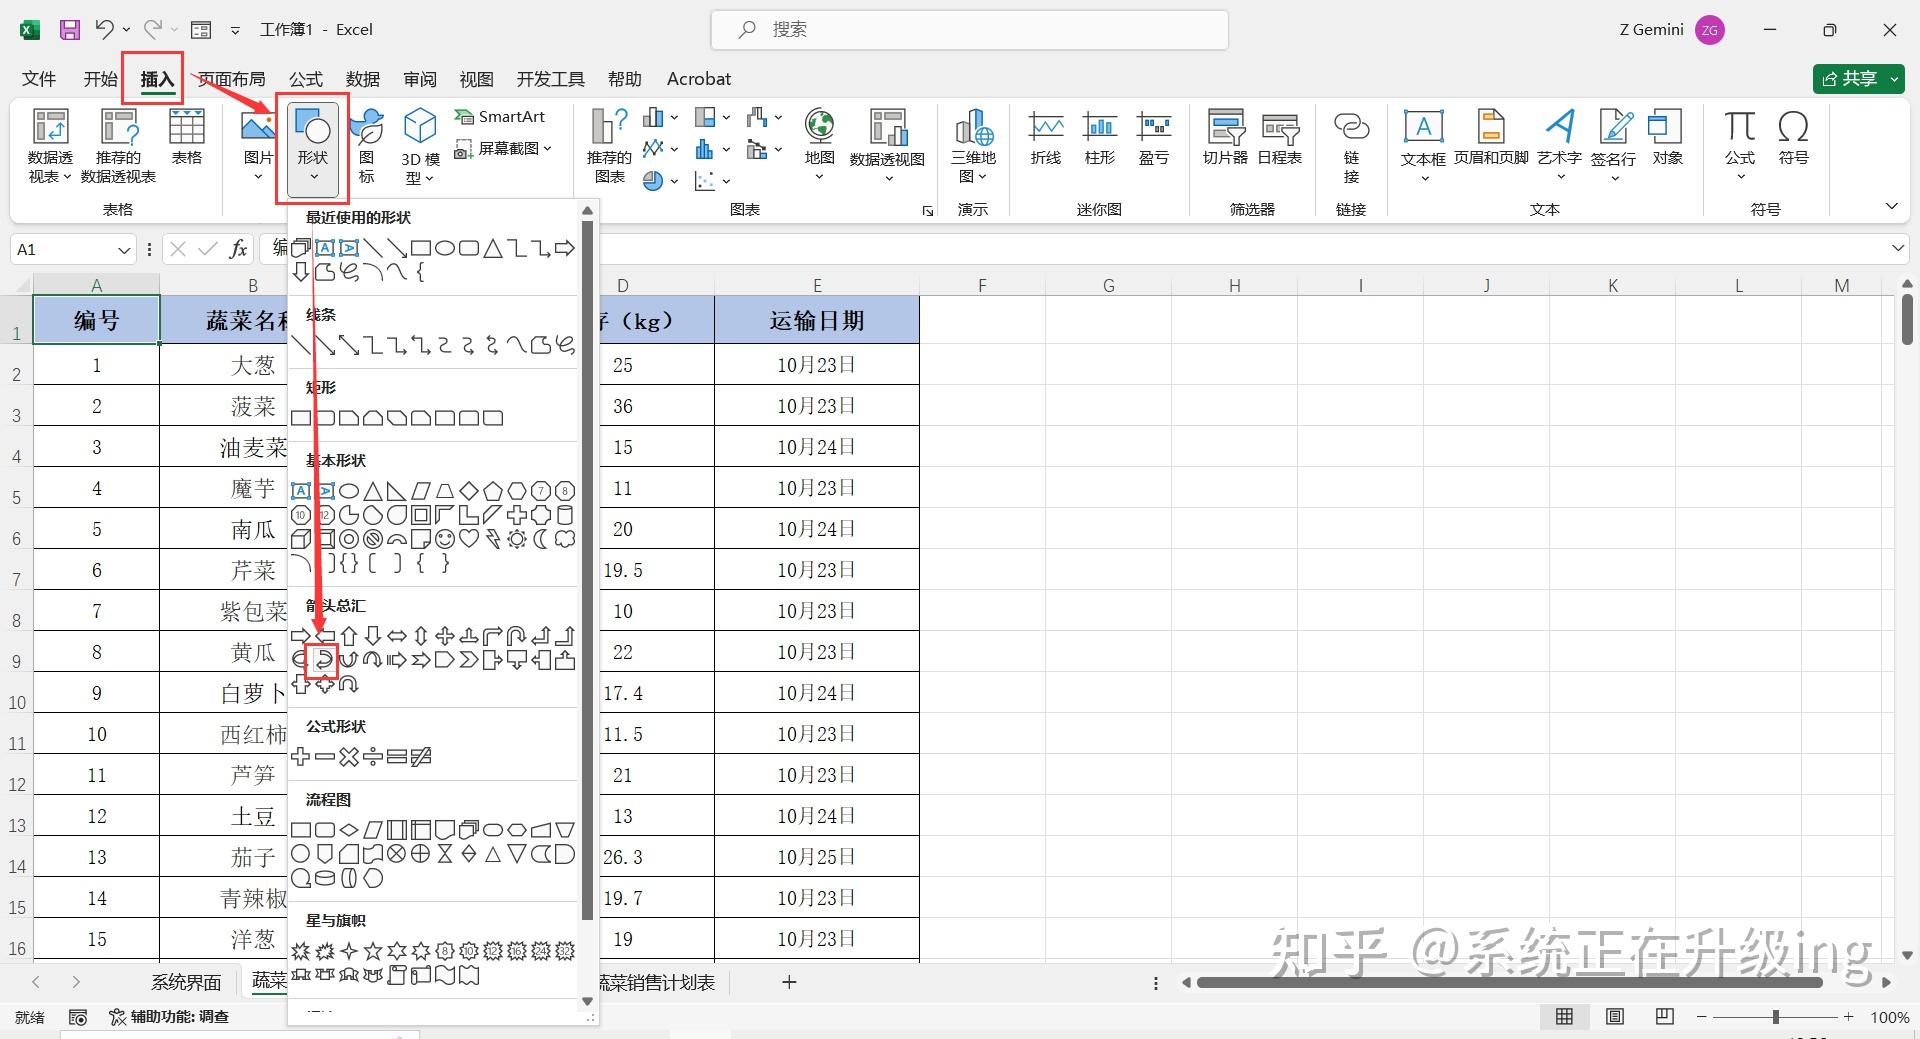Open recommended charts (推荐的图表)
Image resolution: width=1920 pixels, height=1039 pixels.
tap(609, 146)
